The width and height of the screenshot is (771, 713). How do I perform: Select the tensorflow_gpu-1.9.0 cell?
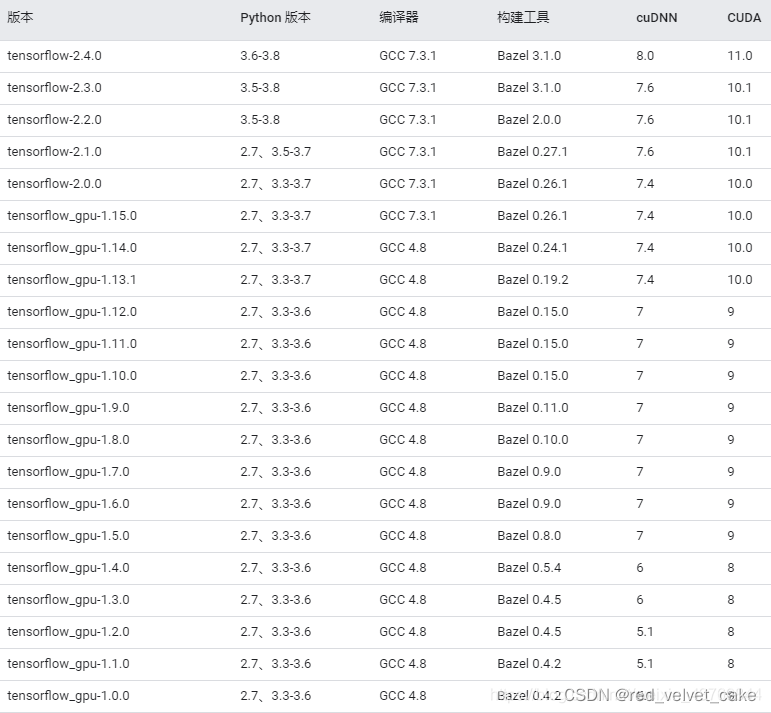pyautogui.click(x=68, y=408)
